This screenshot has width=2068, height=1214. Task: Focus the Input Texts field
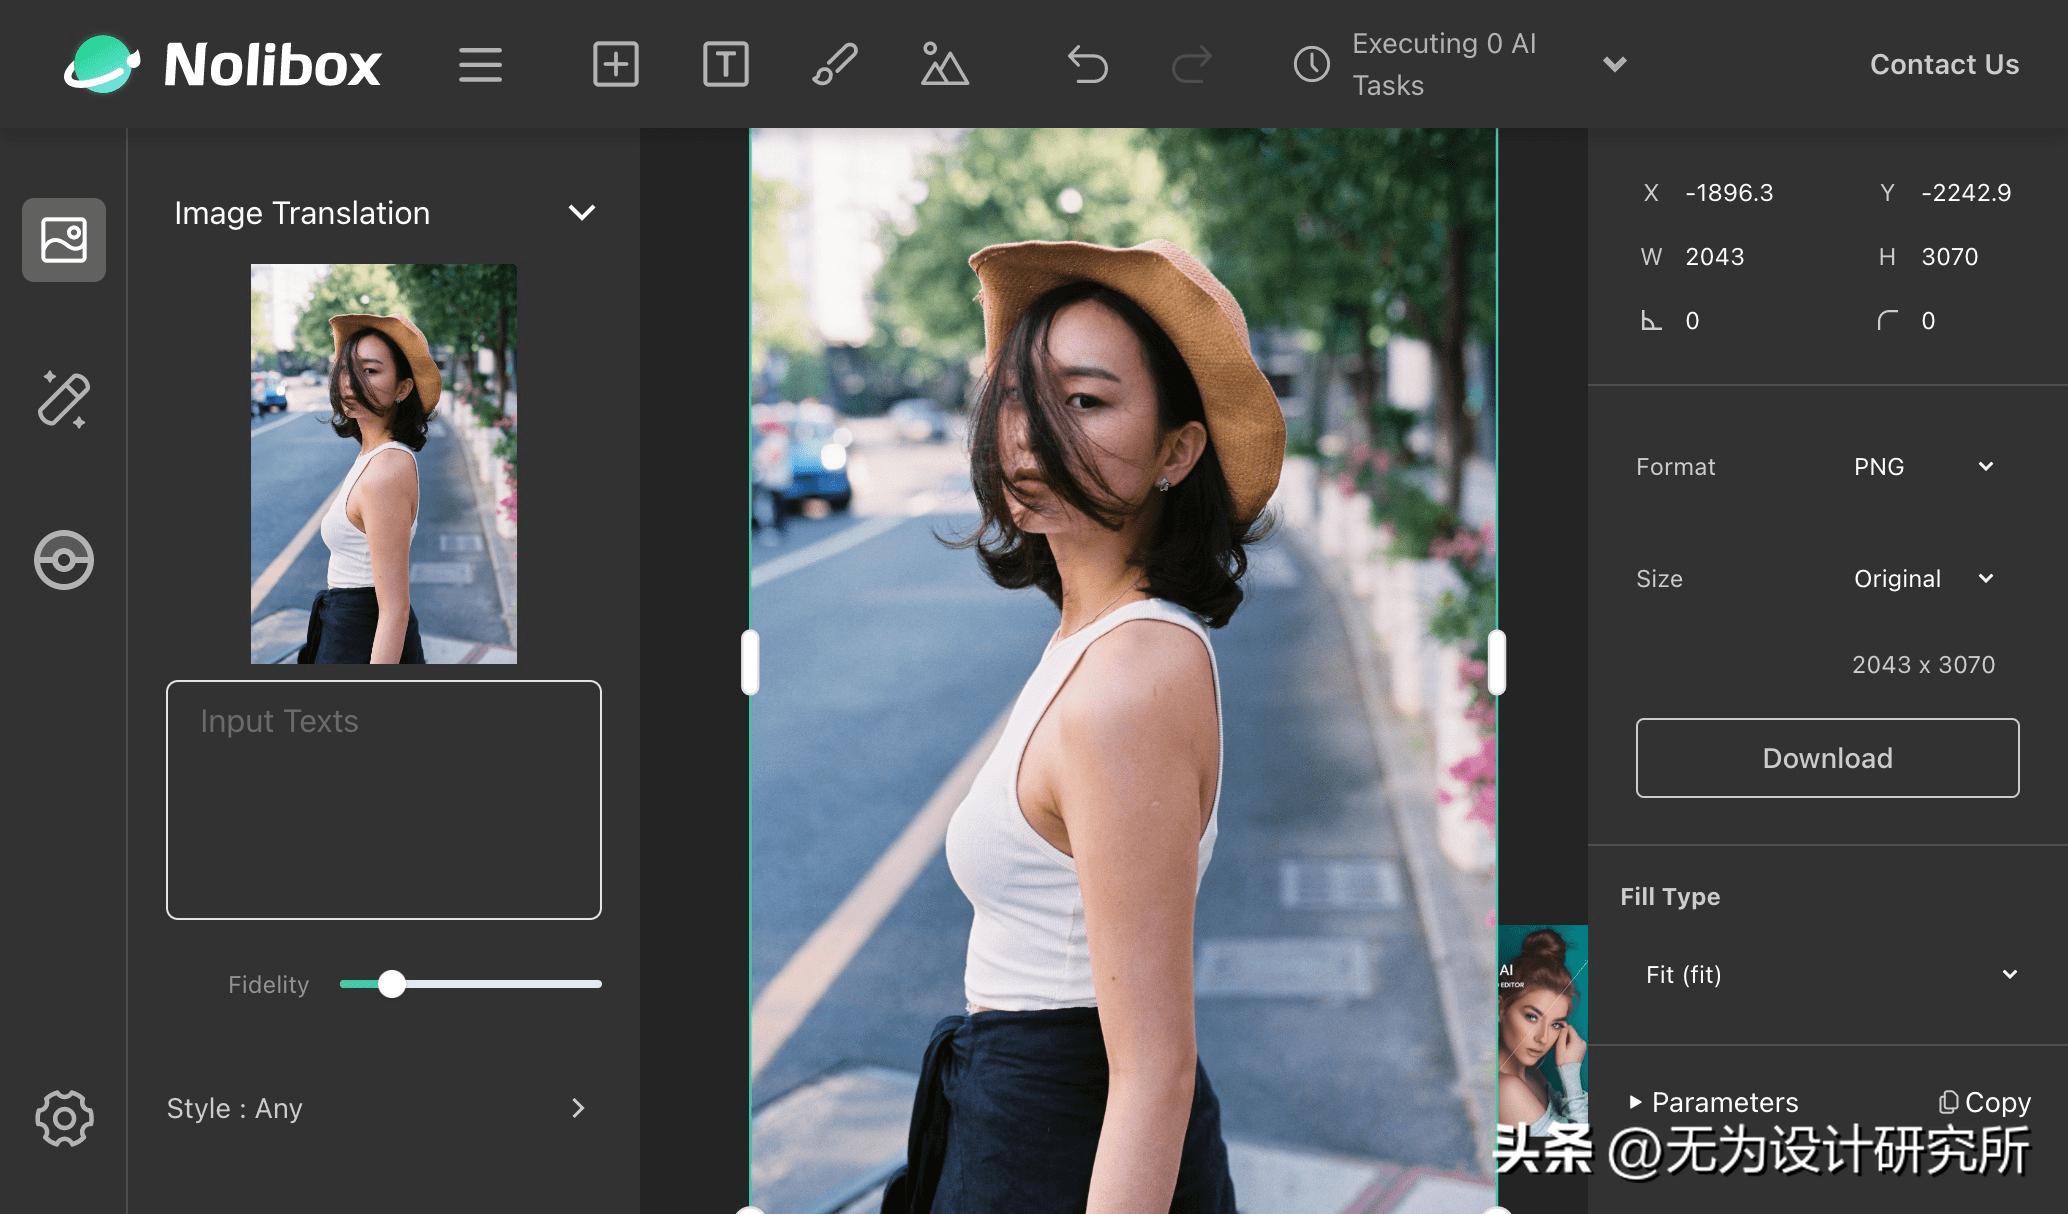click(x=384, y=800)
